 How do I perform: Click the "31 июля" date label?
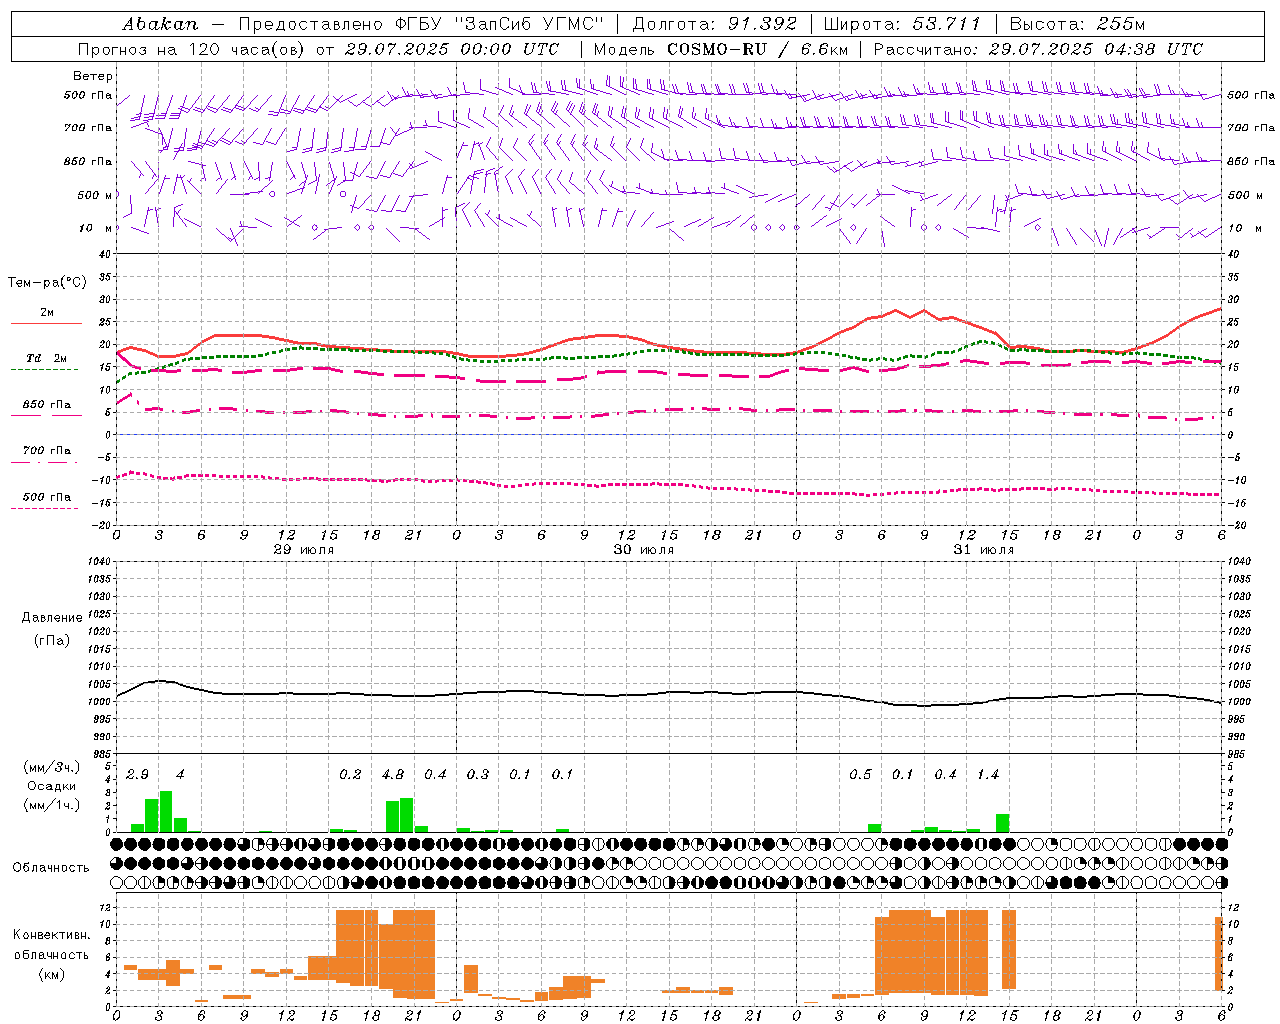[983, 550]
